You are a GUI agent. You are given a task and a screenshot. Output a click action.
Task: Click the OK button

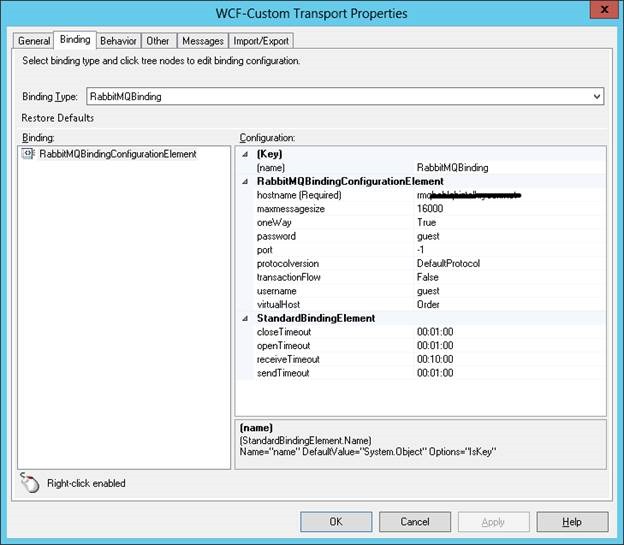[x=336, y=522]
